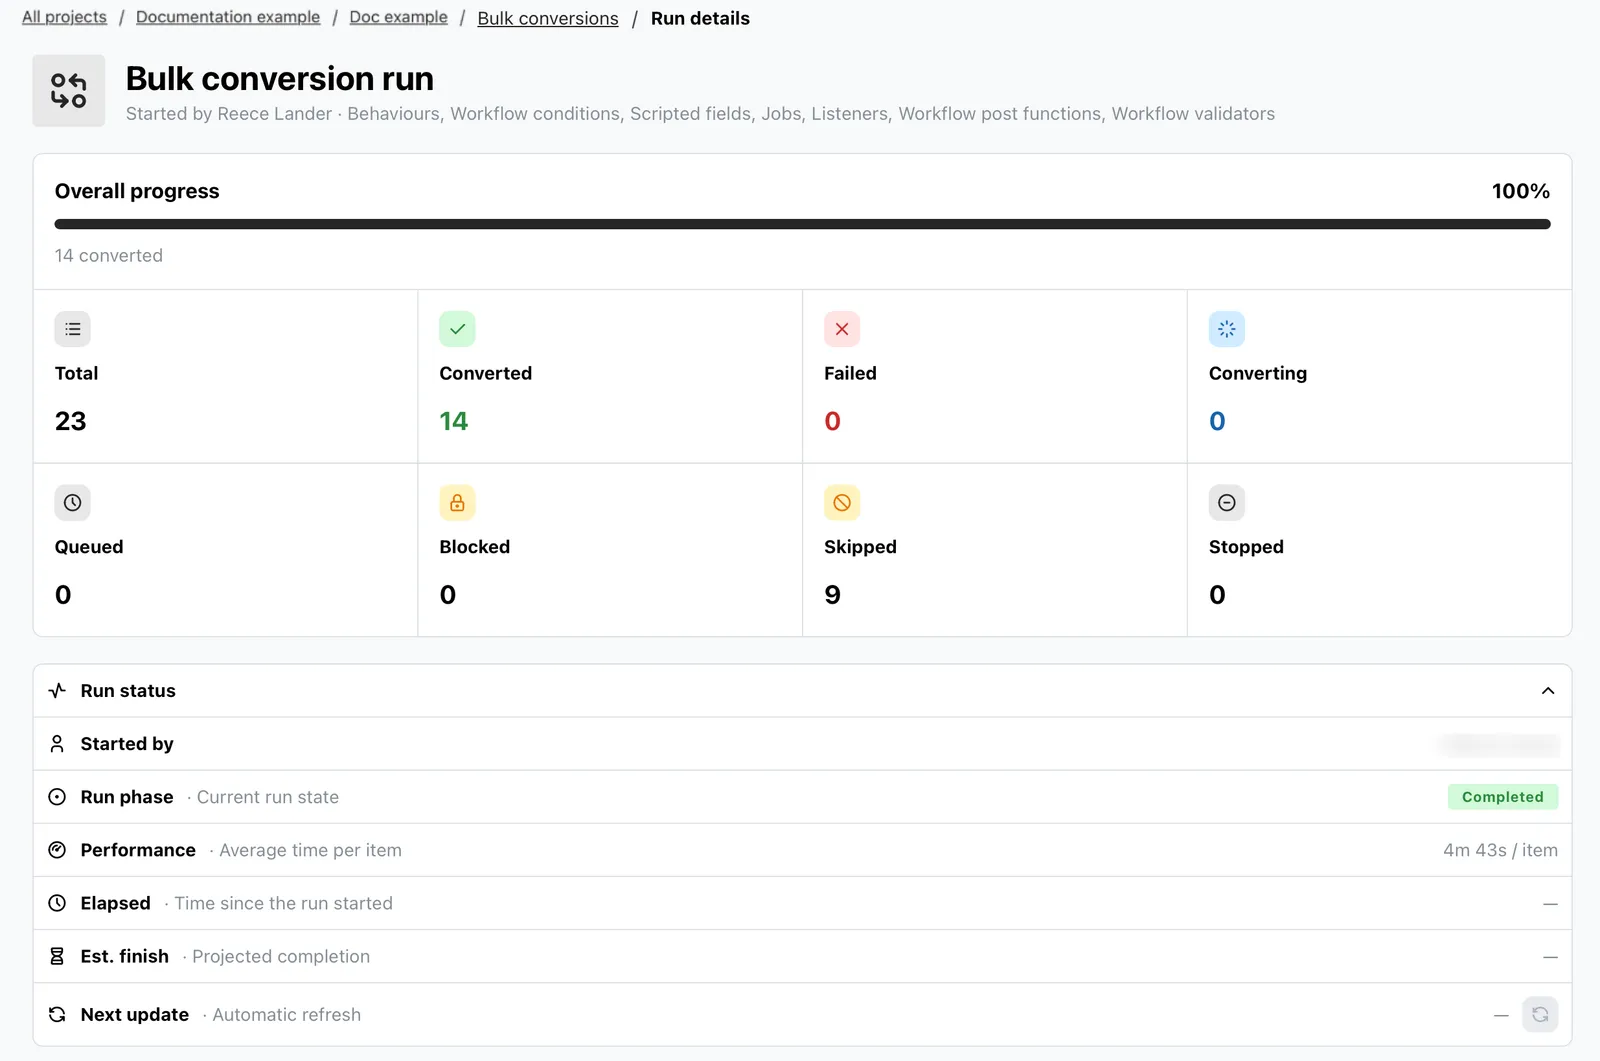
Task: Click the Stopped circle-minus icon
Action: point(1227,503)
